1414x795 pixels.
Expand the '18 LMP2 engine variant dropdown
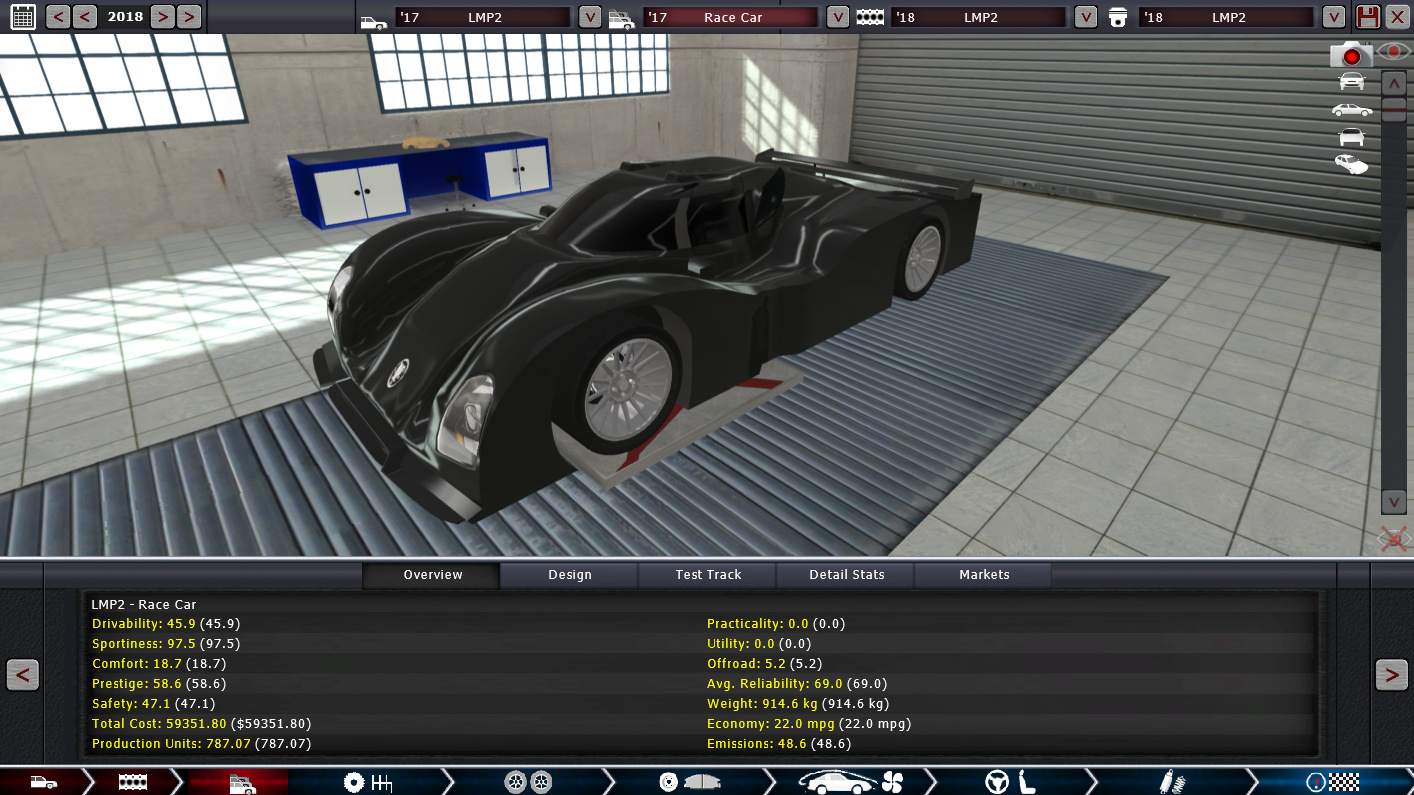click(1333, 17)
